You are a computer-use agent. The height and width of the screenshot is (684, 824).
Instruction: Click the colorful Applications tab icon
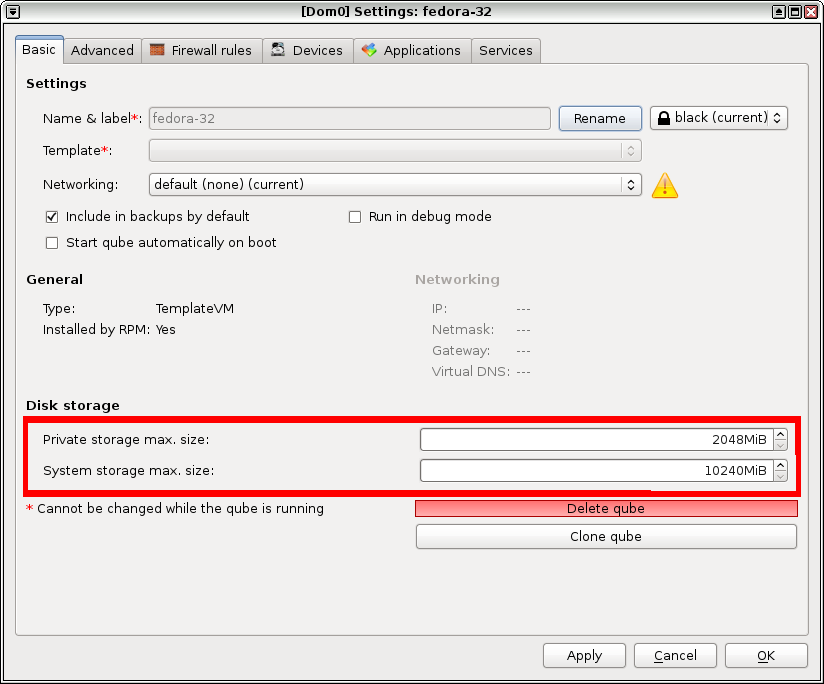click(367, 49)
